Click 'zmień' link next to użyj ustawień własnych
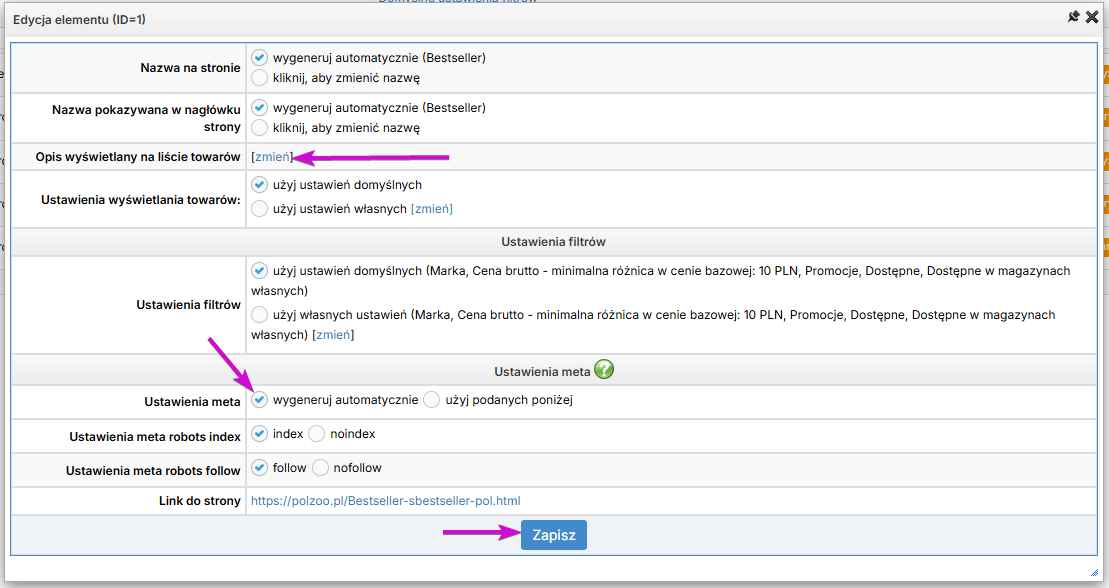Image resolution: width=1109 pixels, height=588 pixels. point(432,209)
